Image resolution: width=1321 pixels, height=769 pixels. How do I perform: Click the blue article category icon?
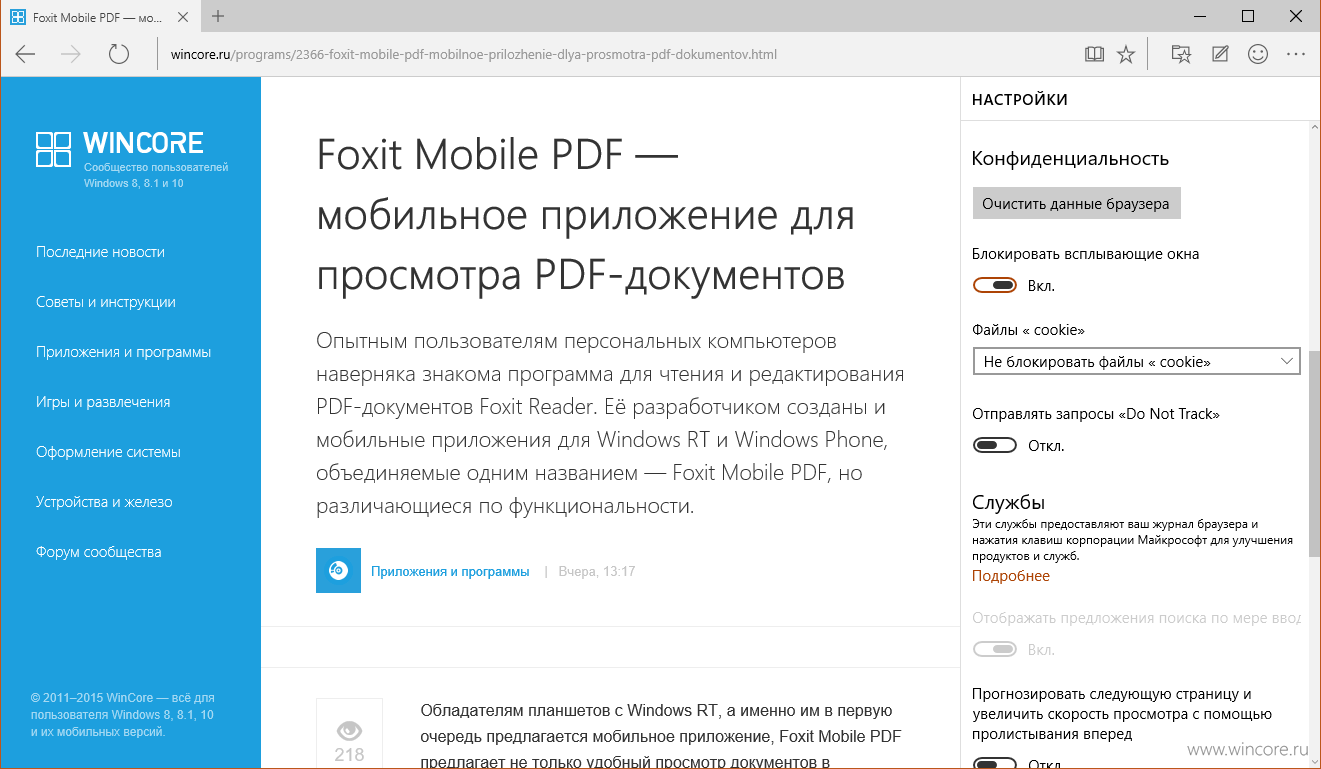338,571
